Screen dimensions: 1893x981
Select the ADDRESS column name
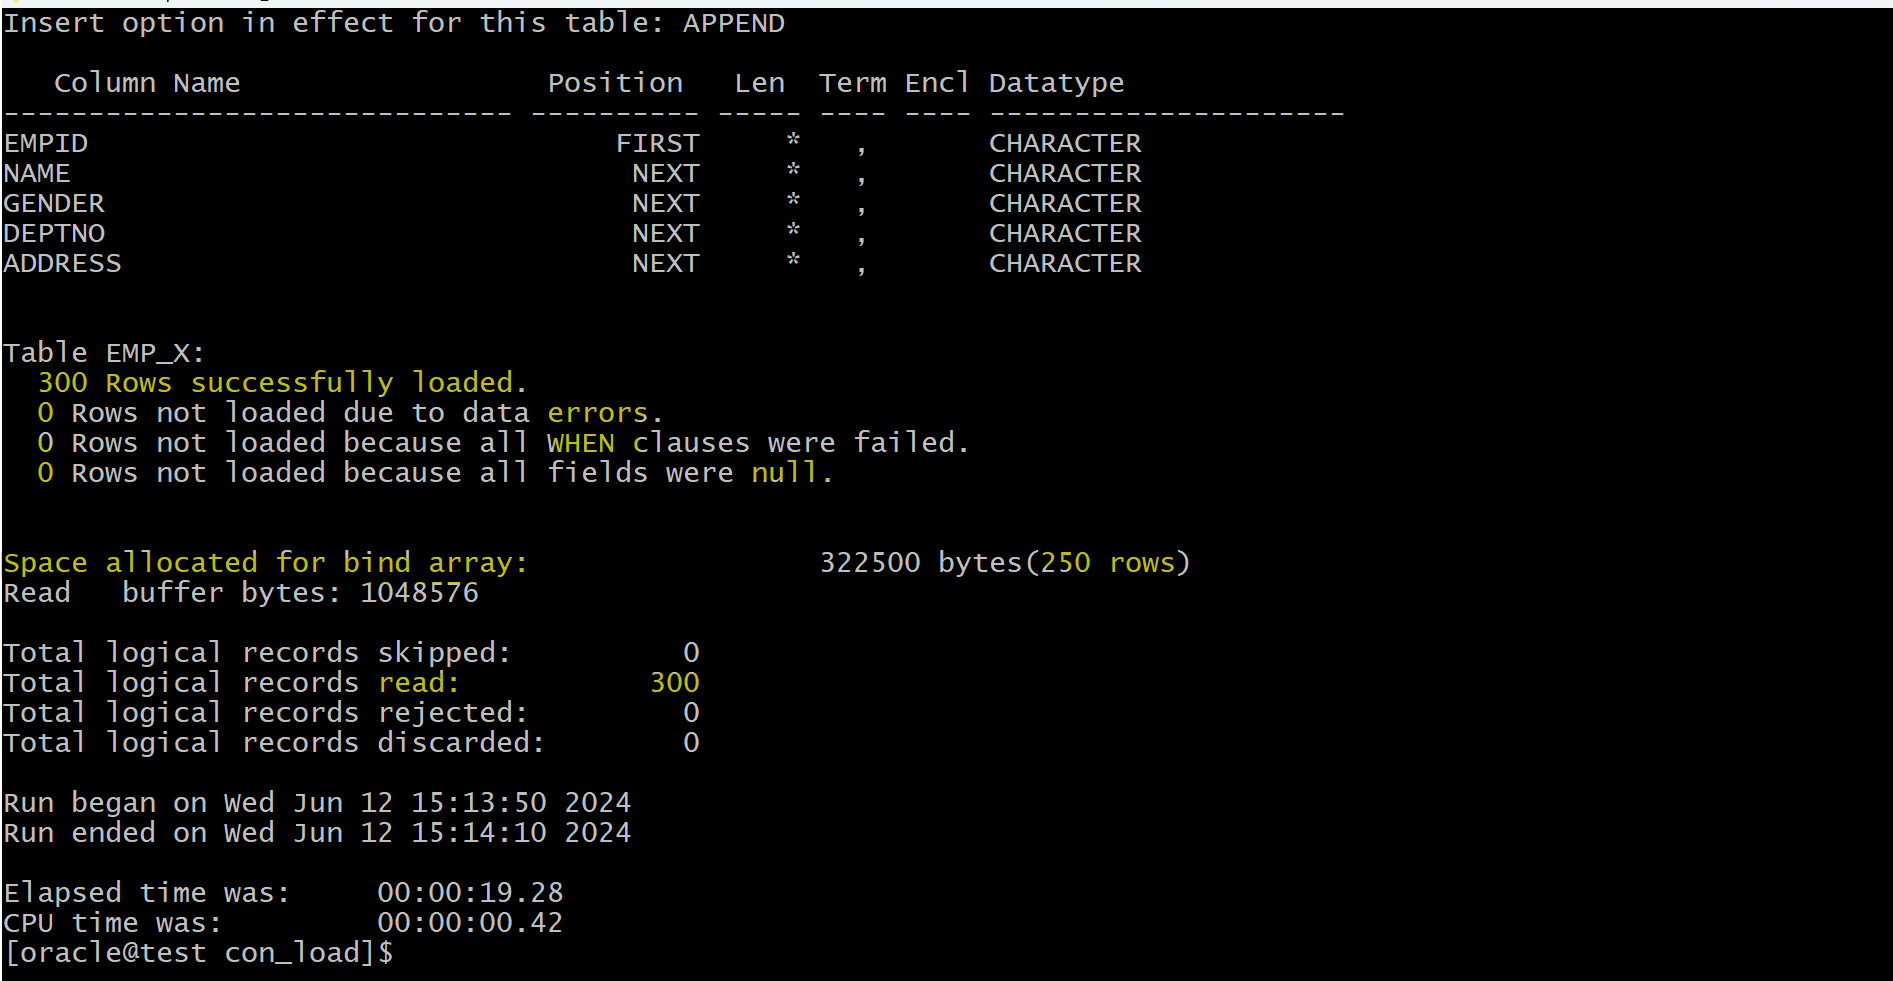coord(62,263)
